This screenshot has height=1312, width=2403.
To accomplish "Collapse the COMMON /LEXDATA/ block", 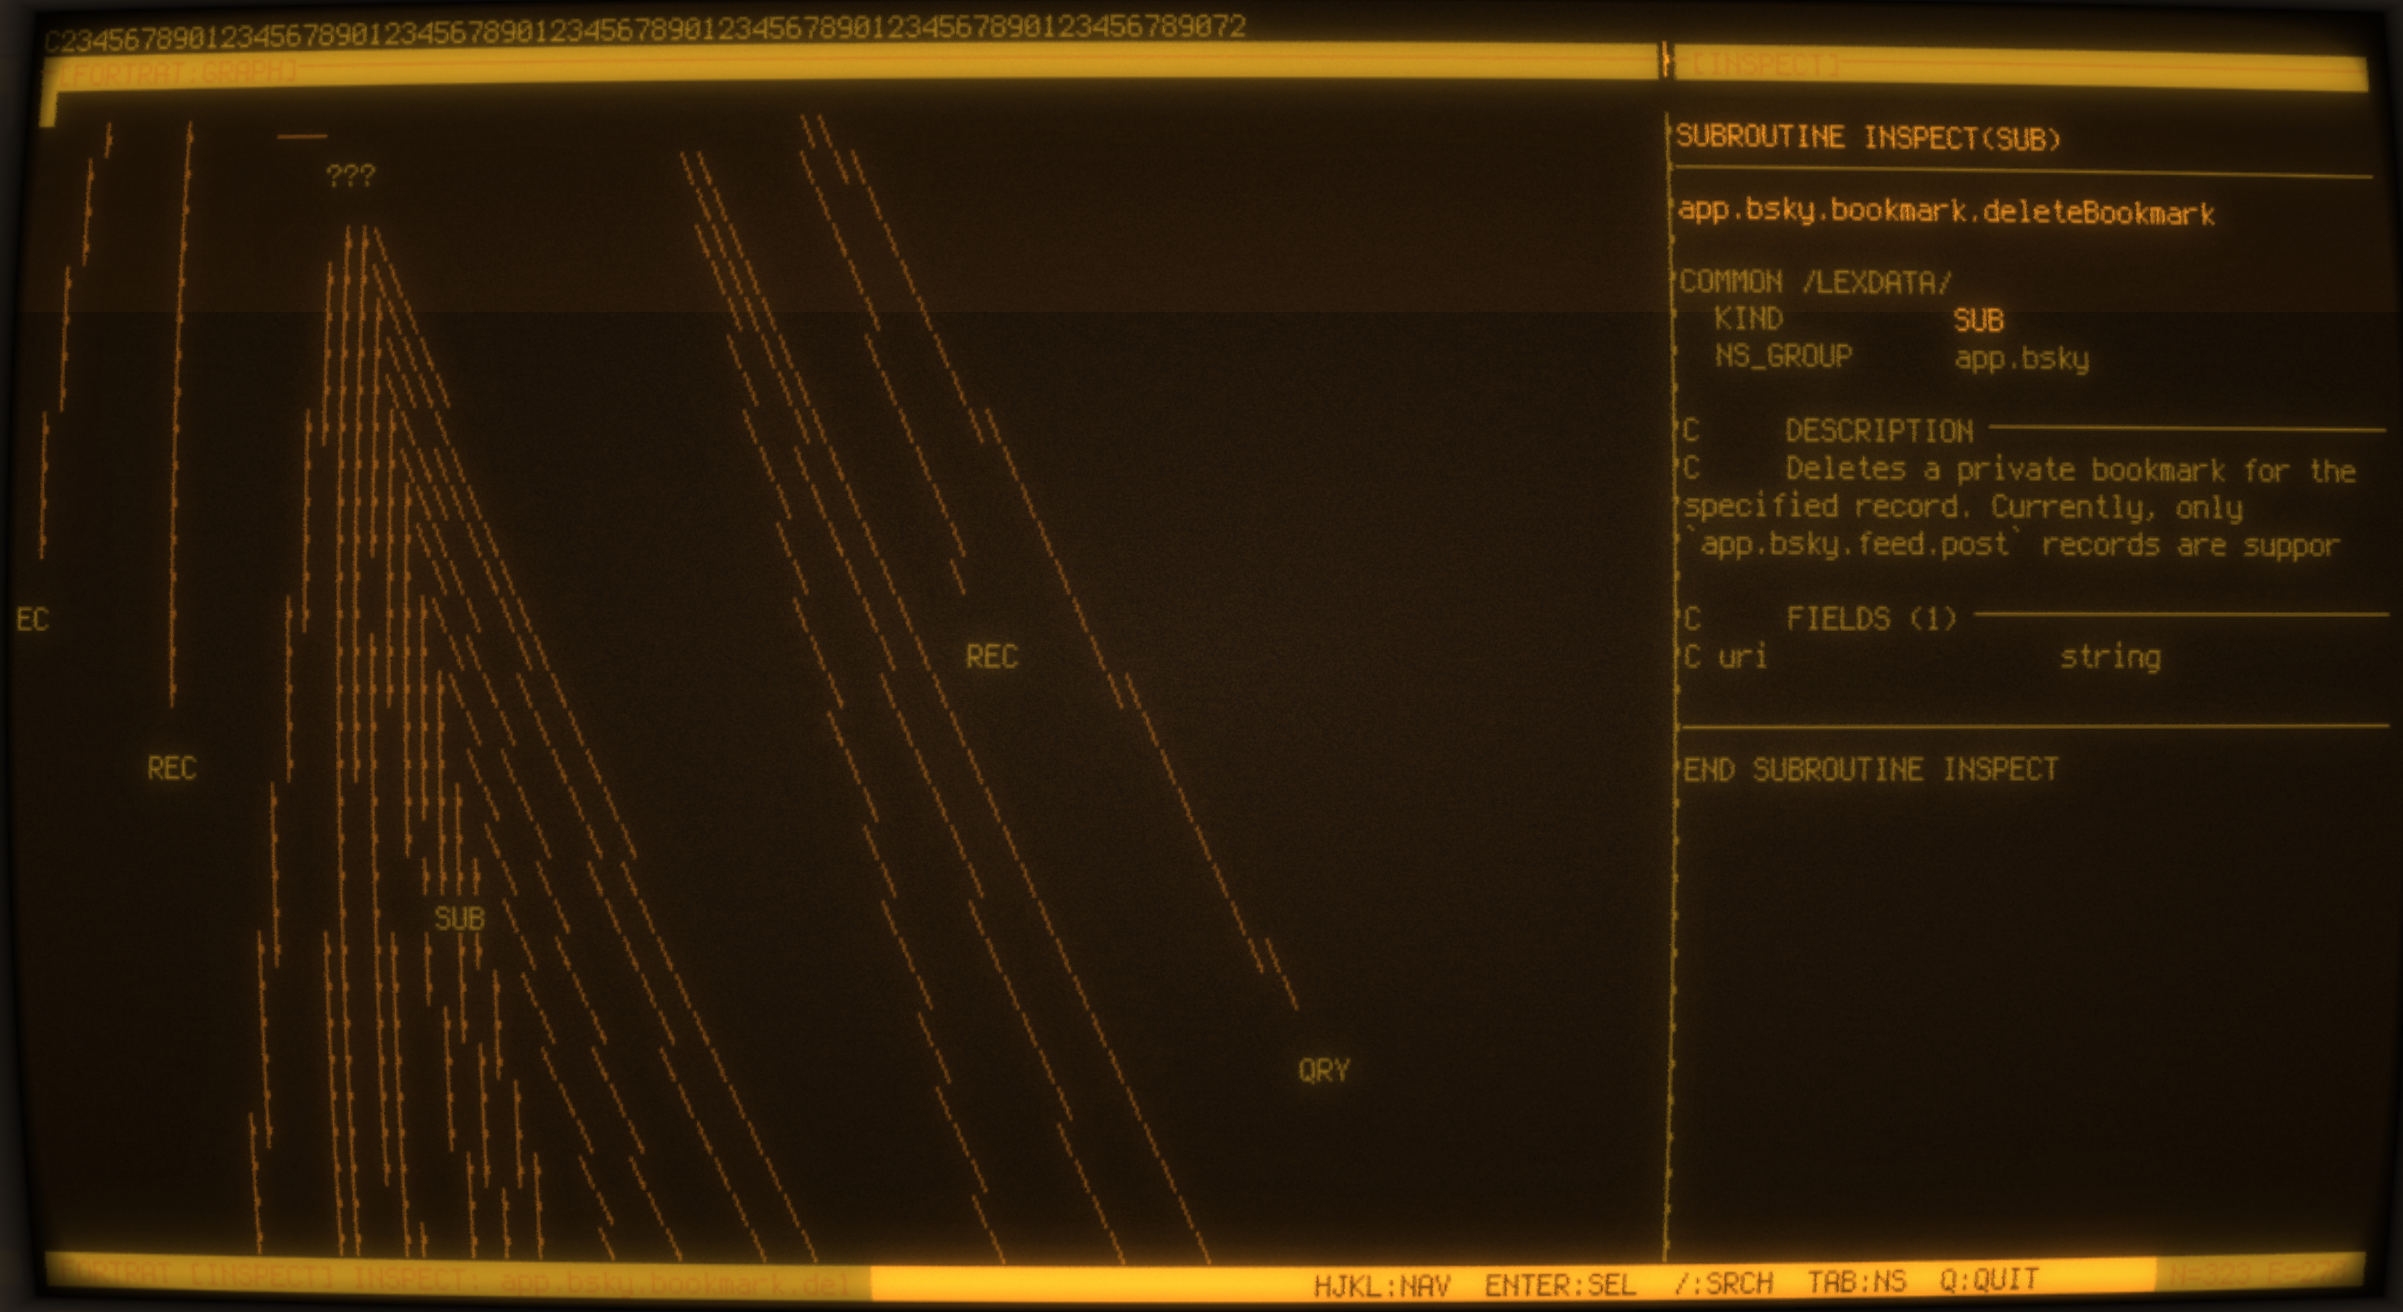I will 1812,281.
